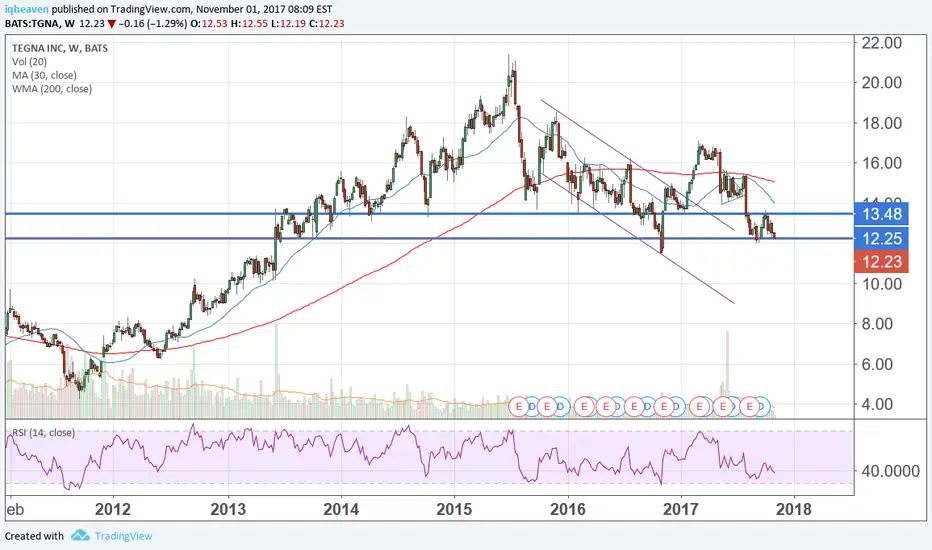
Task: Select the 12.25 price line label
Action: 881,238
